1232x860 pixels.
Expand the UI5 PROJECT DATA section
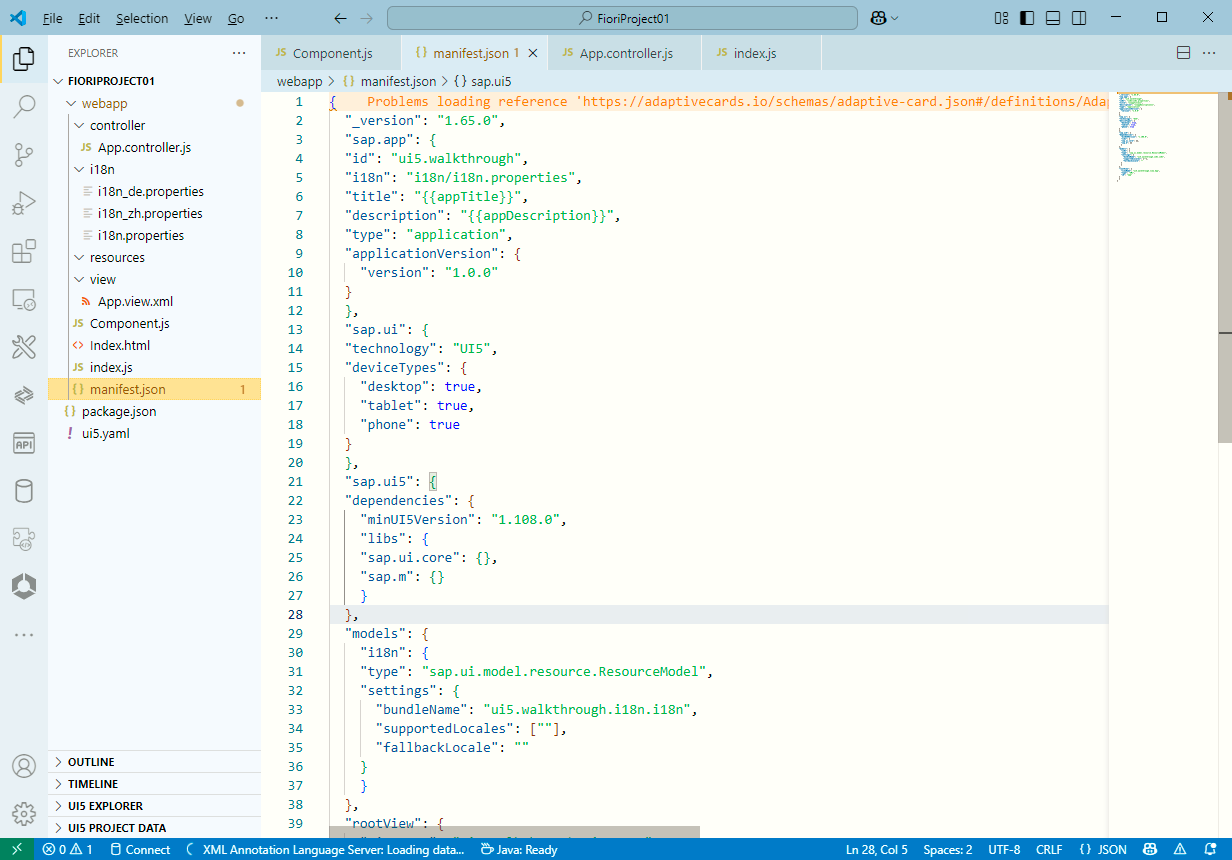point(154,828)
